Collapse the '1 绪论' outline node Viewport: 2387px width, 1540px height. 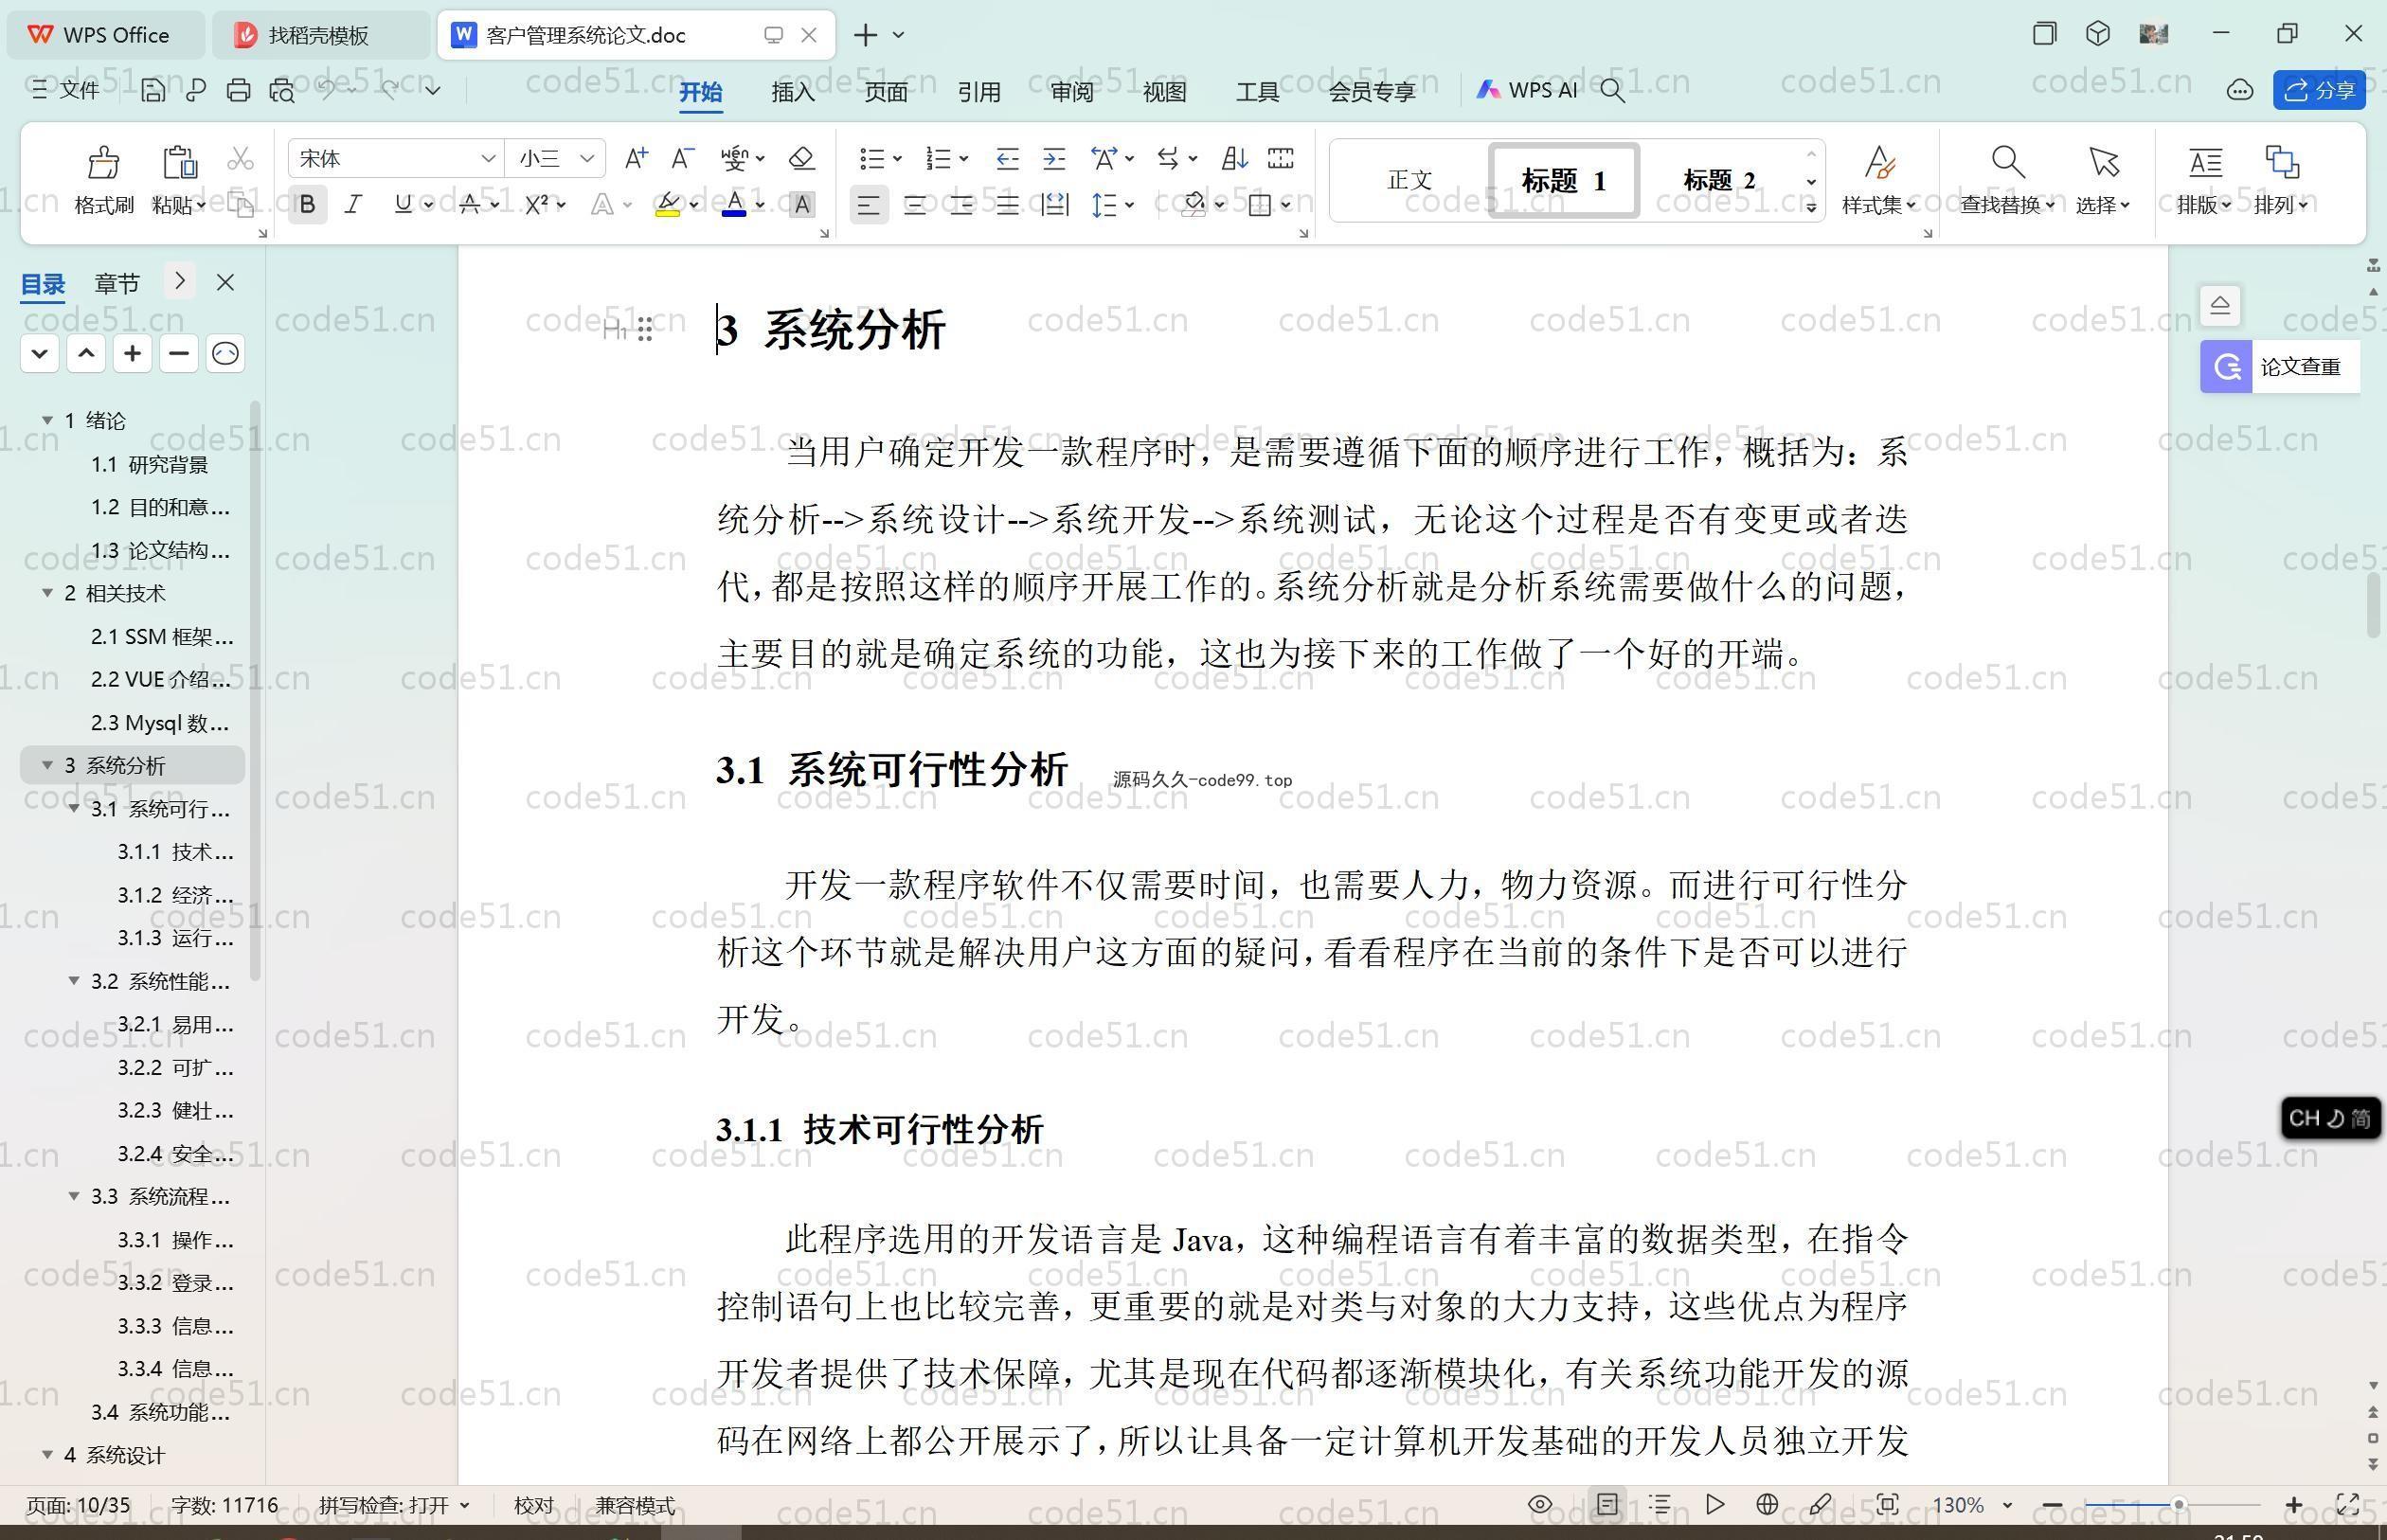(x=47, y=420)
